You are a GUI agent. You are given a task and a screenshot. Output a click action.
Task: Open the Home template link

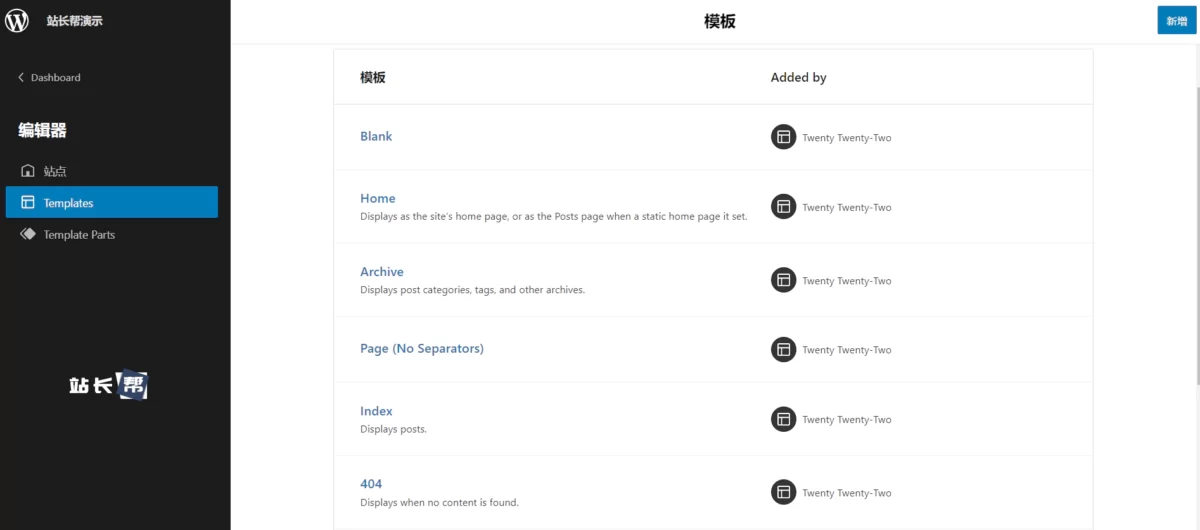click(x=378, y=198)
